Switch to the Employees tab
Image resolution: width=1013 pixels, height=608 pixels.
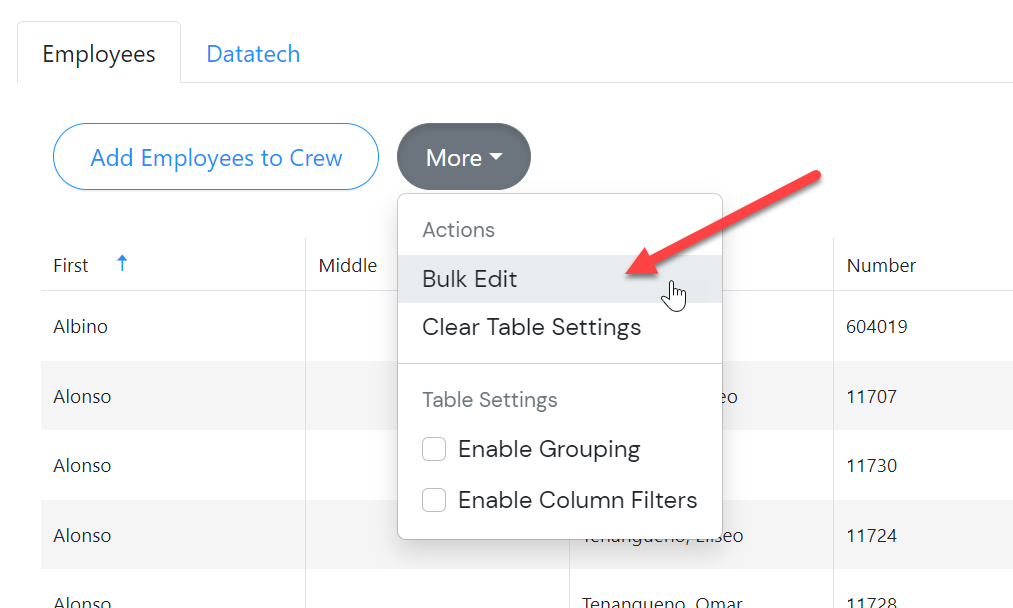(x=99, y=54)
